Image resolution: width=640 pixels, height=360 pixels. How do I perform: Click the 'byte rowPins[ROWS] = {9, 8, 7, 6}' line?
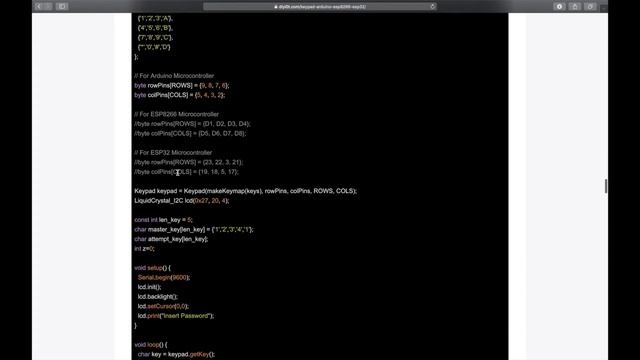point(182,85)
